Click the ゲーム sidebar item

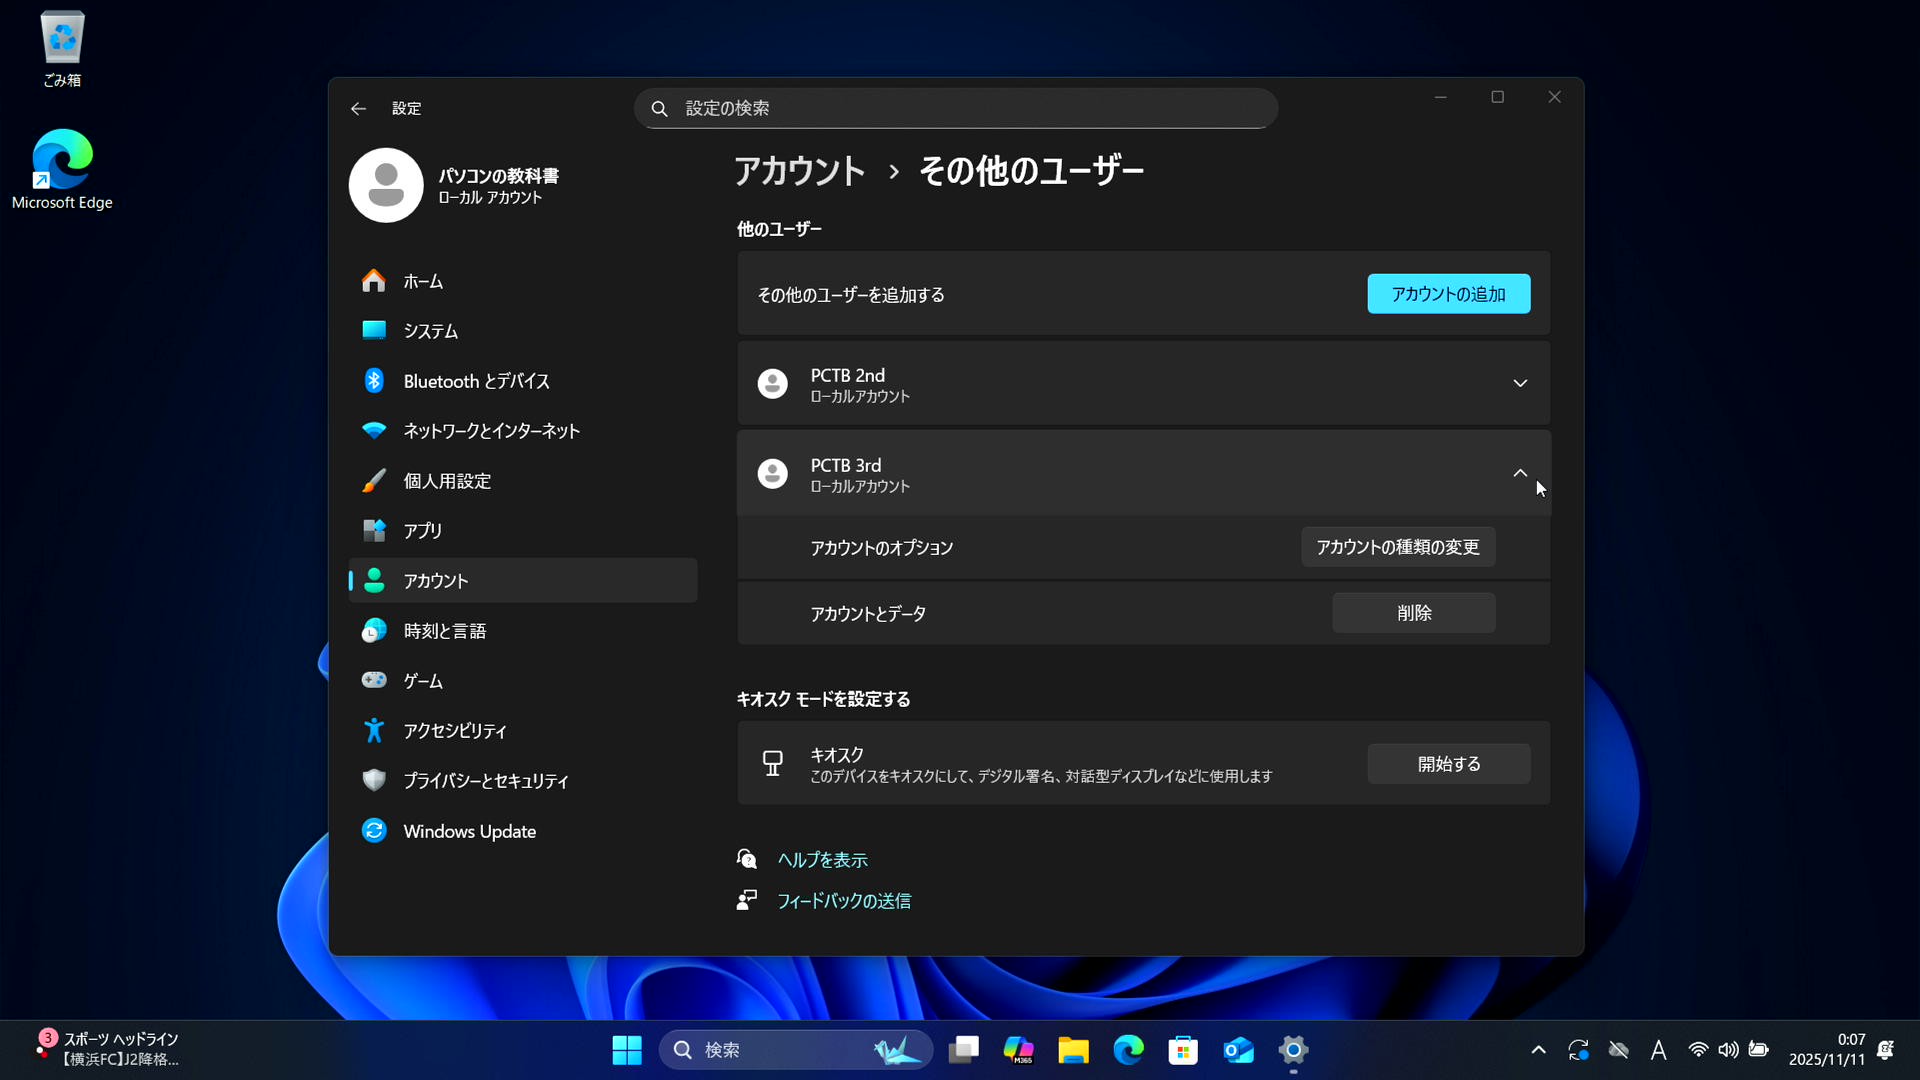click(423, 681)
